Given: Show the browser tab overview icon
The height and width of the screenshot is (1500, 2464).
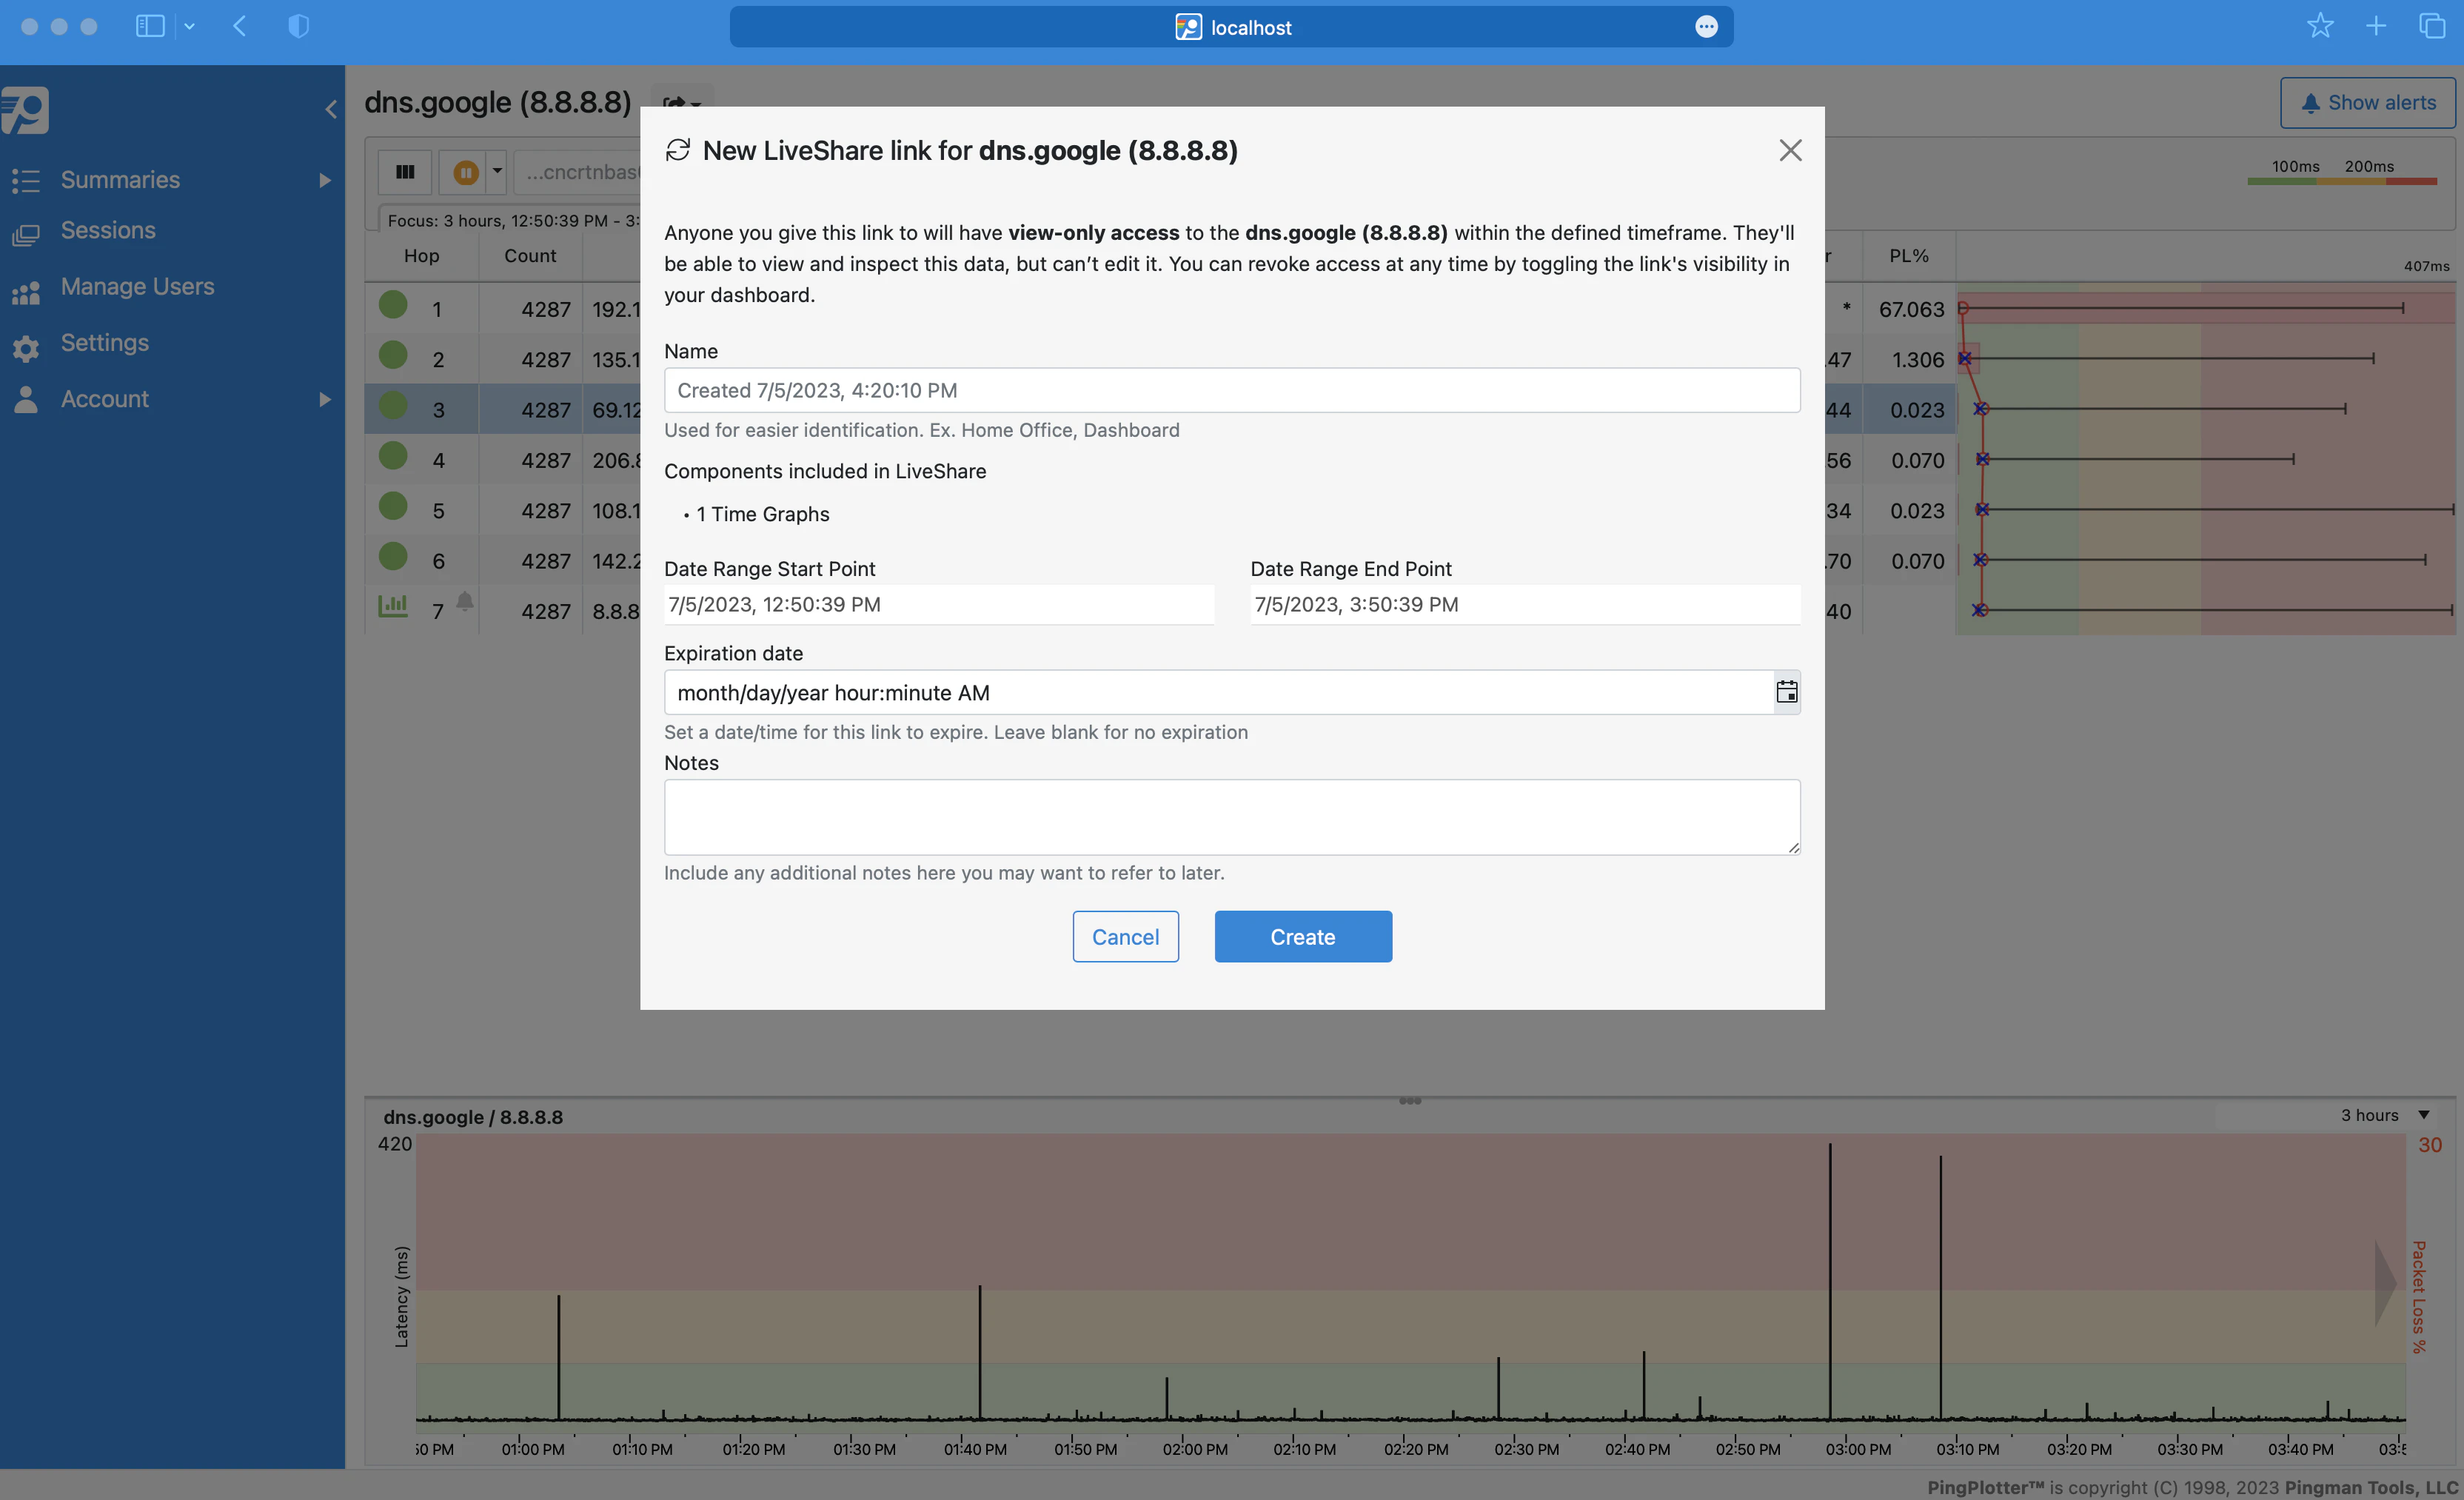Looking at the screenshot, I should point(2432,26).
